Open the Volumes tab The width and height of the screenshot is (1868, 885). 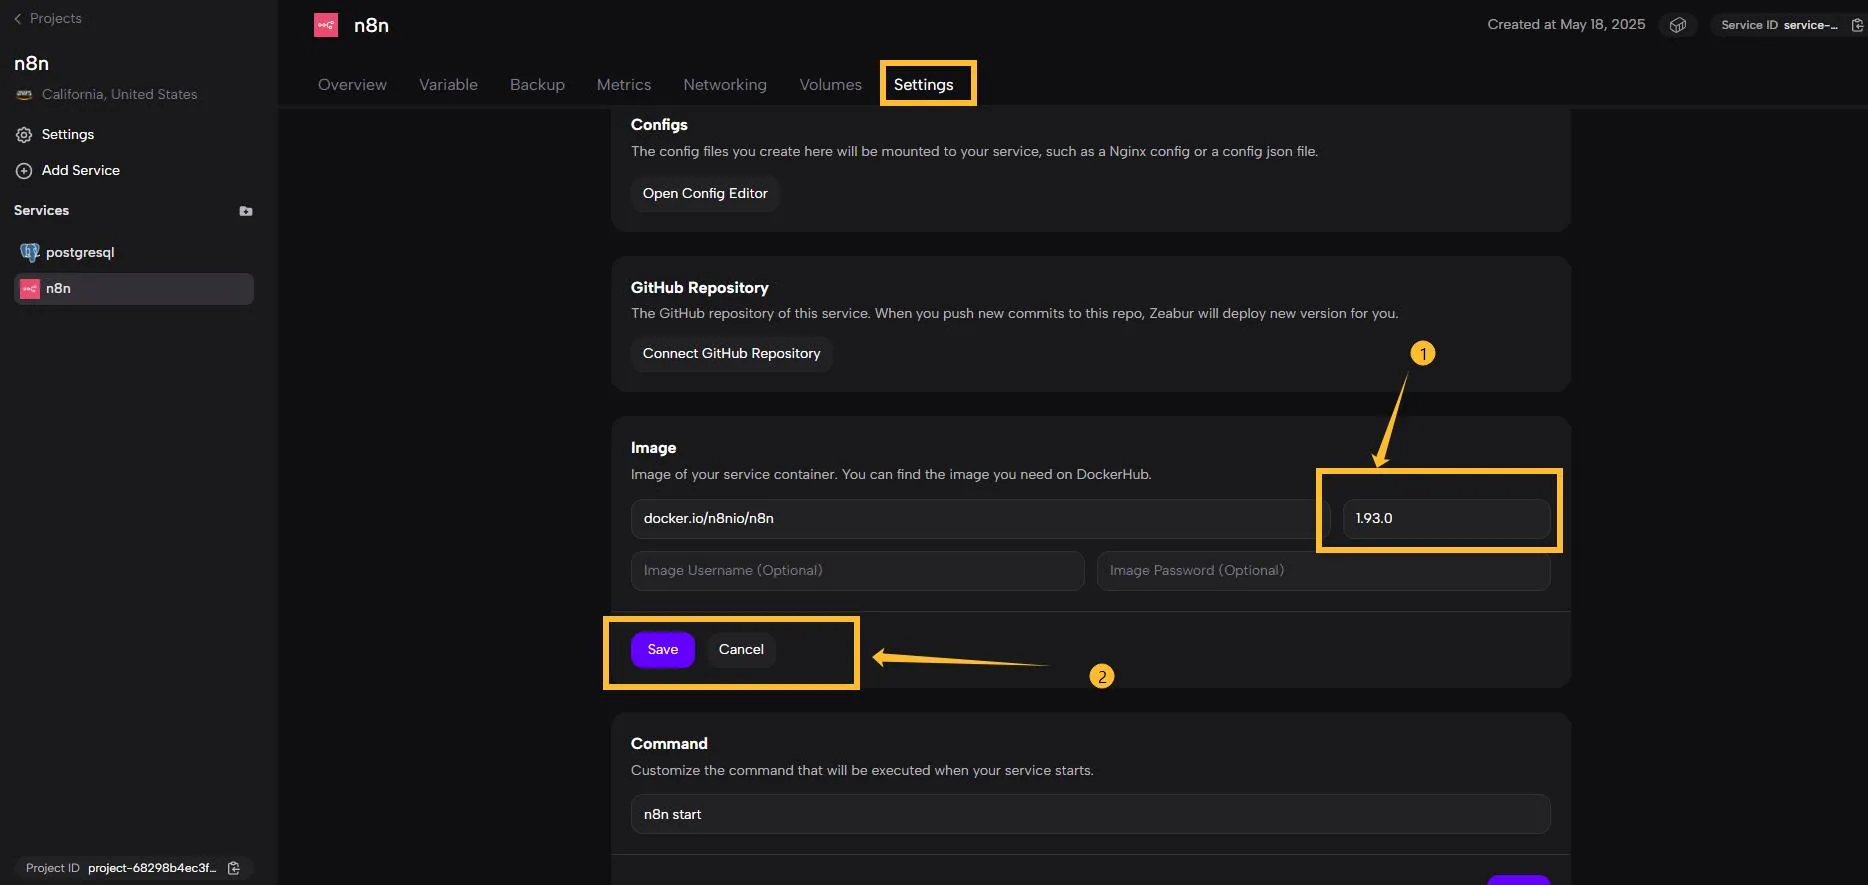830,85
